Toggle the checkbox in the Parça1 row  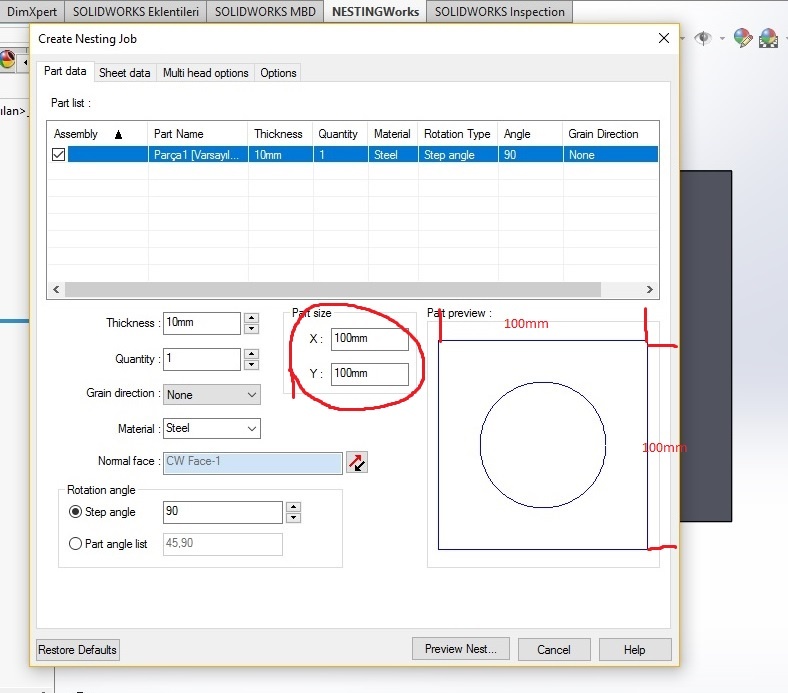[58, 154]
